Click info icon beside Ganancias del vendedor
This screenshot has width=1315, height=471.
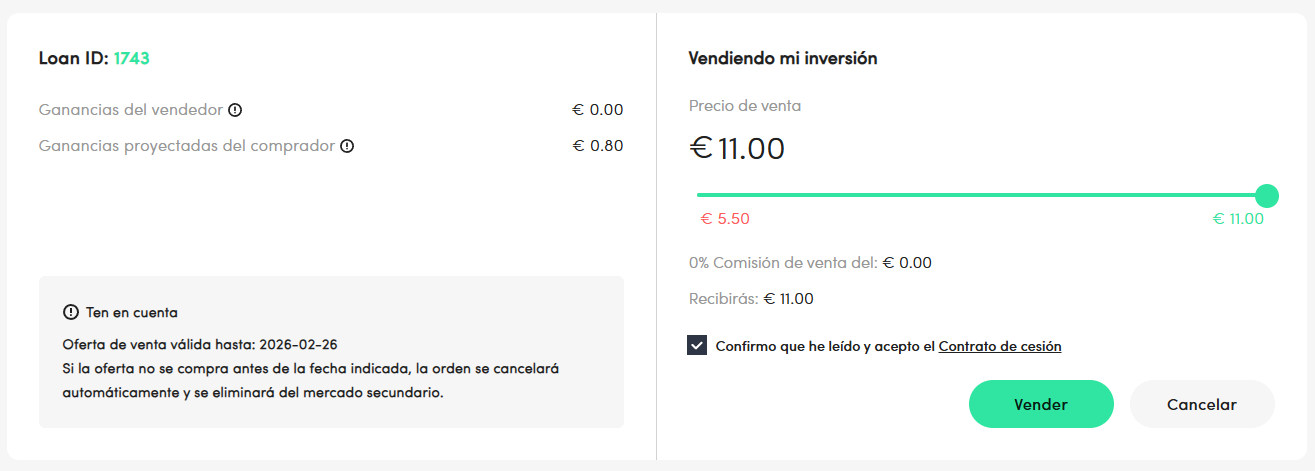(x=235, y=110)
